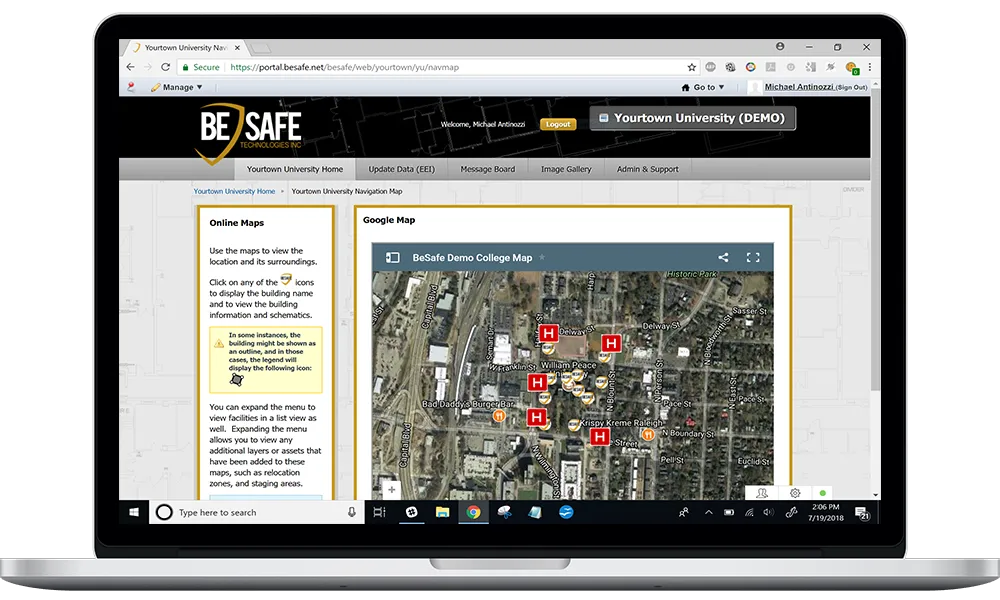This screenshot has width=1000, height=600.
Task: Share the BeSafe Demo College Map
Action: pos(723,258)
